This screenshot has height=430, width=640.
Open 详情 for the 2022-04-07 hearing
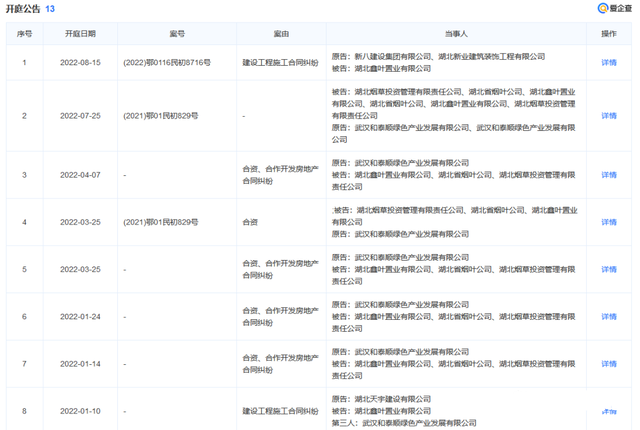click(609, 175)
